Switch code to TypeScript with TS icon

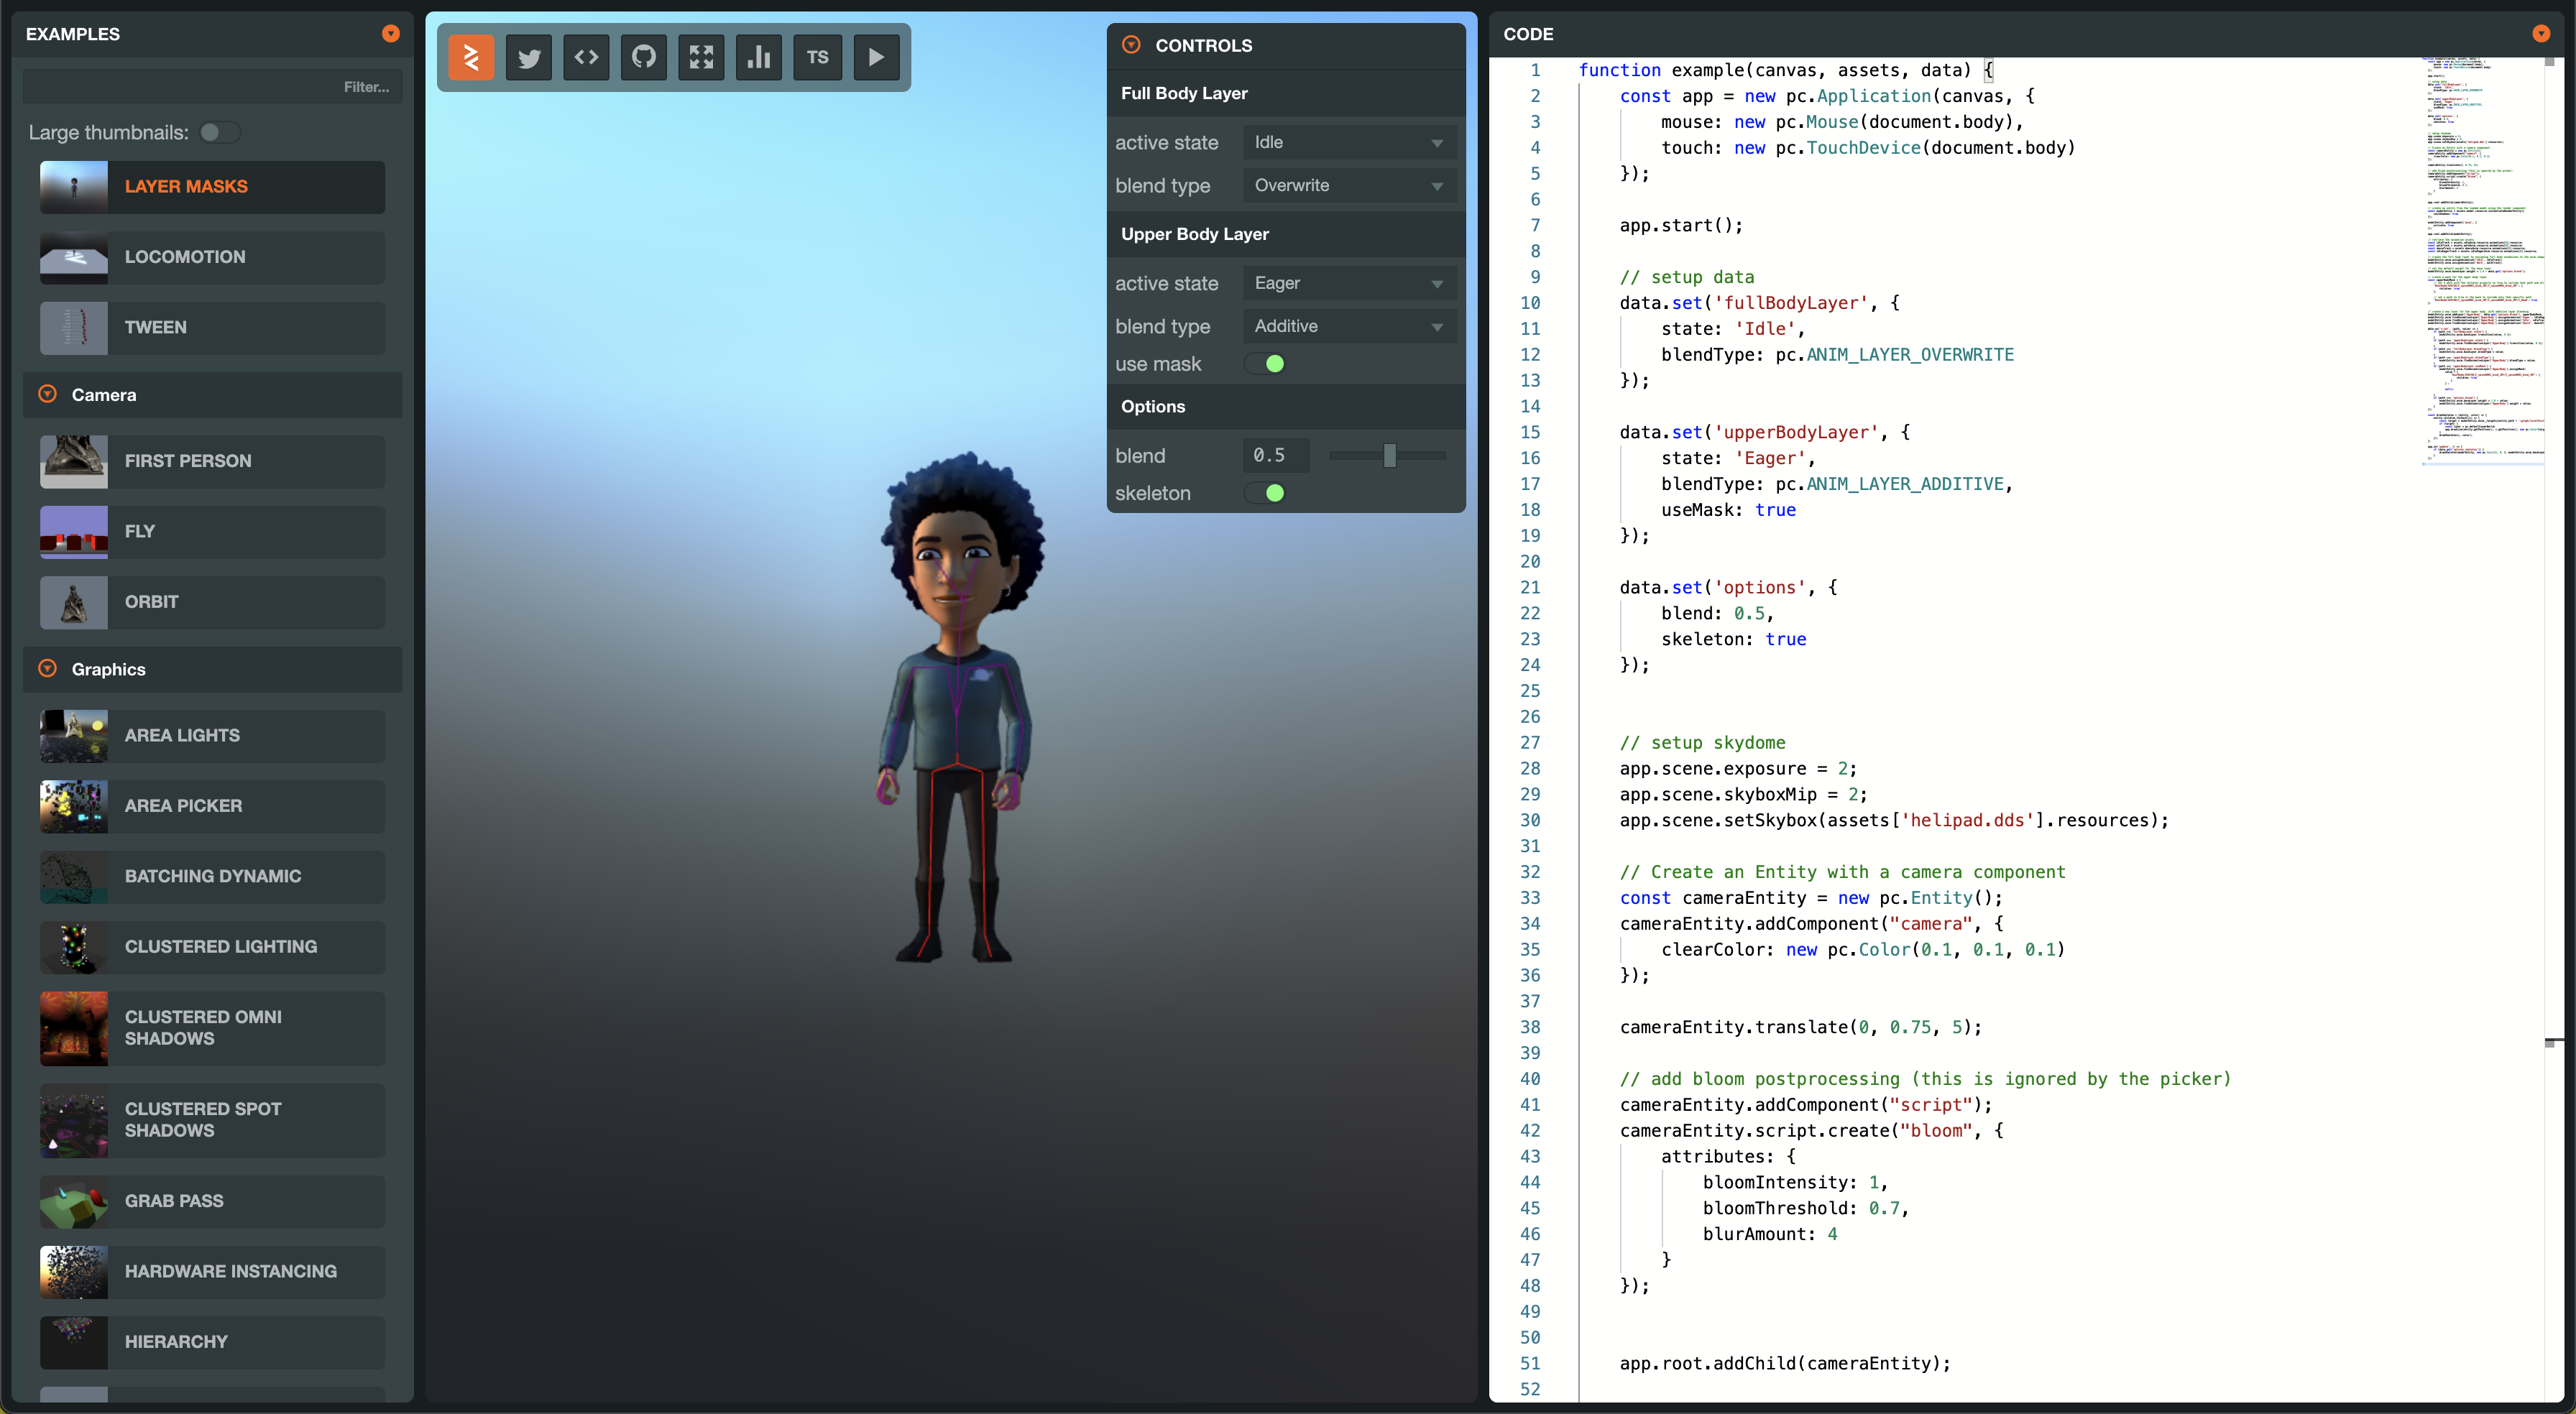tap(818, 57)
